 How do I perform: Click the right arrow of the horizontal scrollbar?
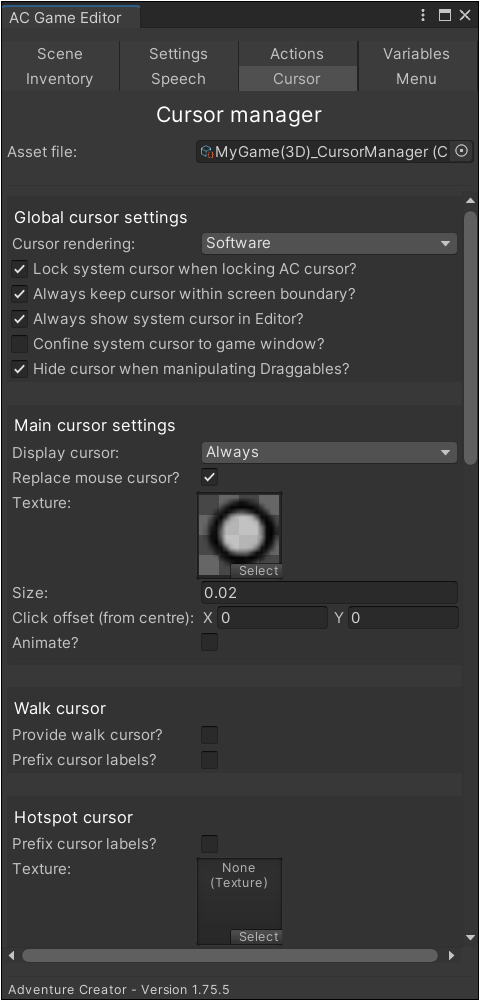coord(451,956)
